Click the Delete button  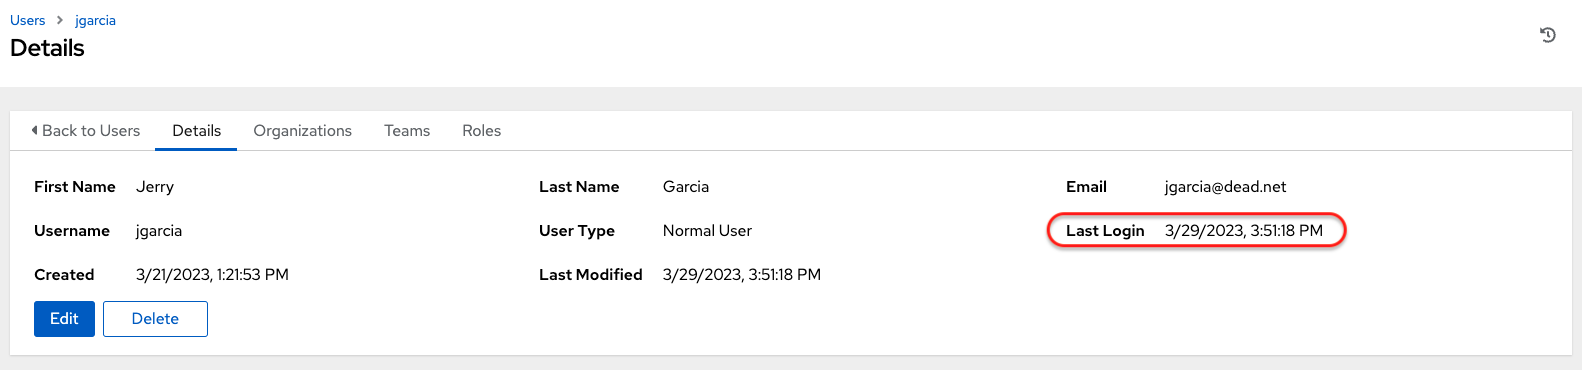pos(155,319)
